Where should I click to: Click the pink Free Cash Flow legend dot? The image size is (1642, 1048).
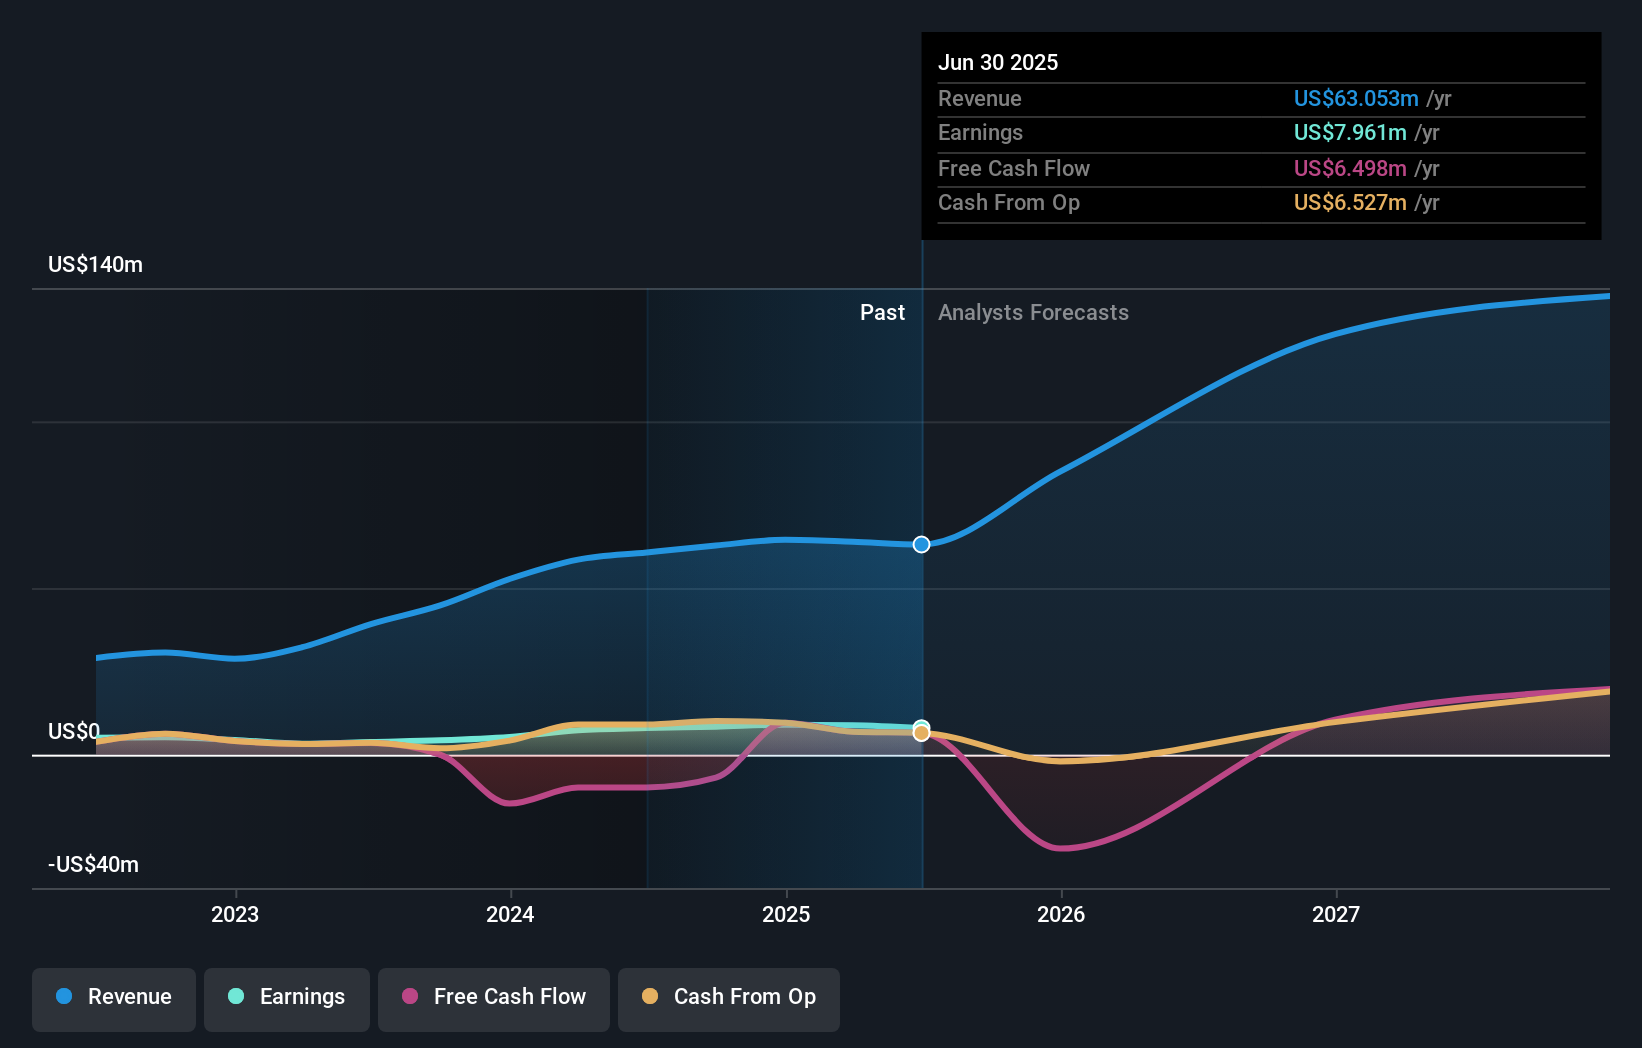tap(409, 997)
